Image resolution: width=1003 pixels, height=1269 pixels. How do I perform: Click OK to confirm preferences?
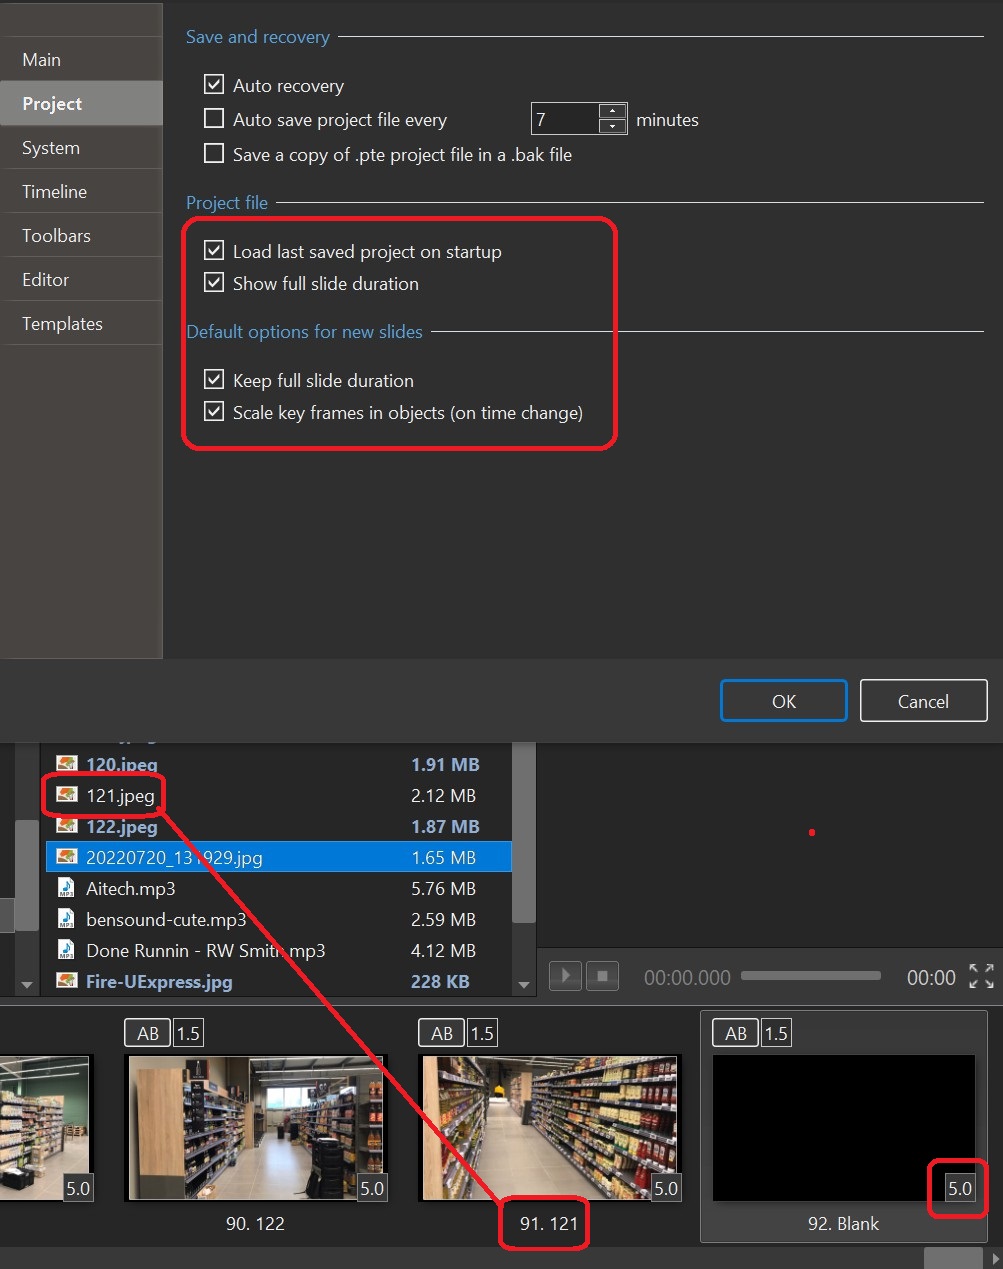click(783, 701)
